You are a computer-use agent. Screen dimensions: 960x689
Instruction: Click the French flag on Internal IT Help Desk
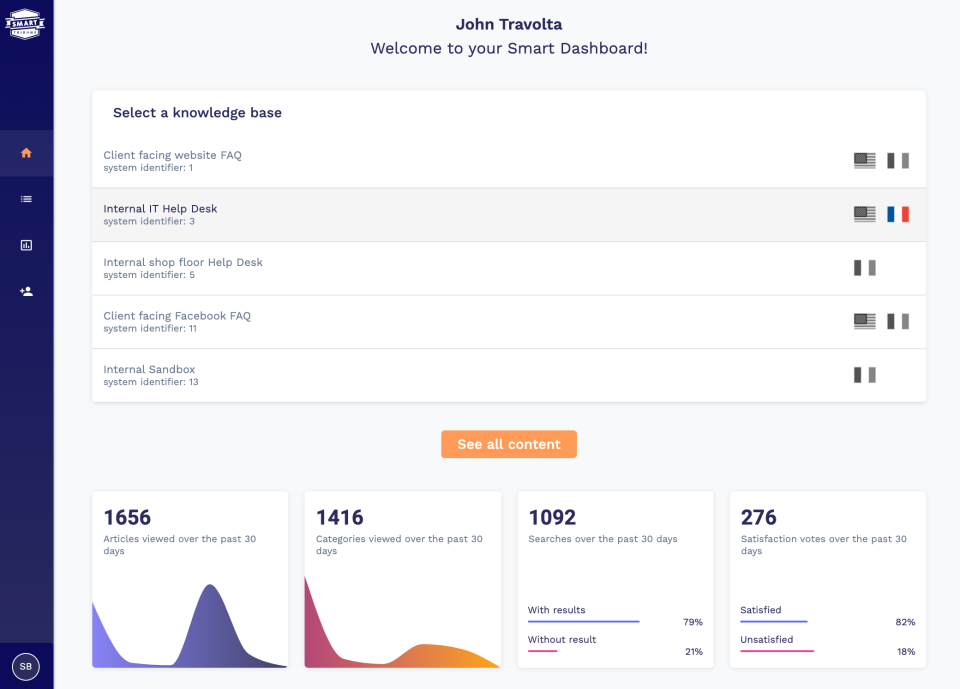click(898, 213)
